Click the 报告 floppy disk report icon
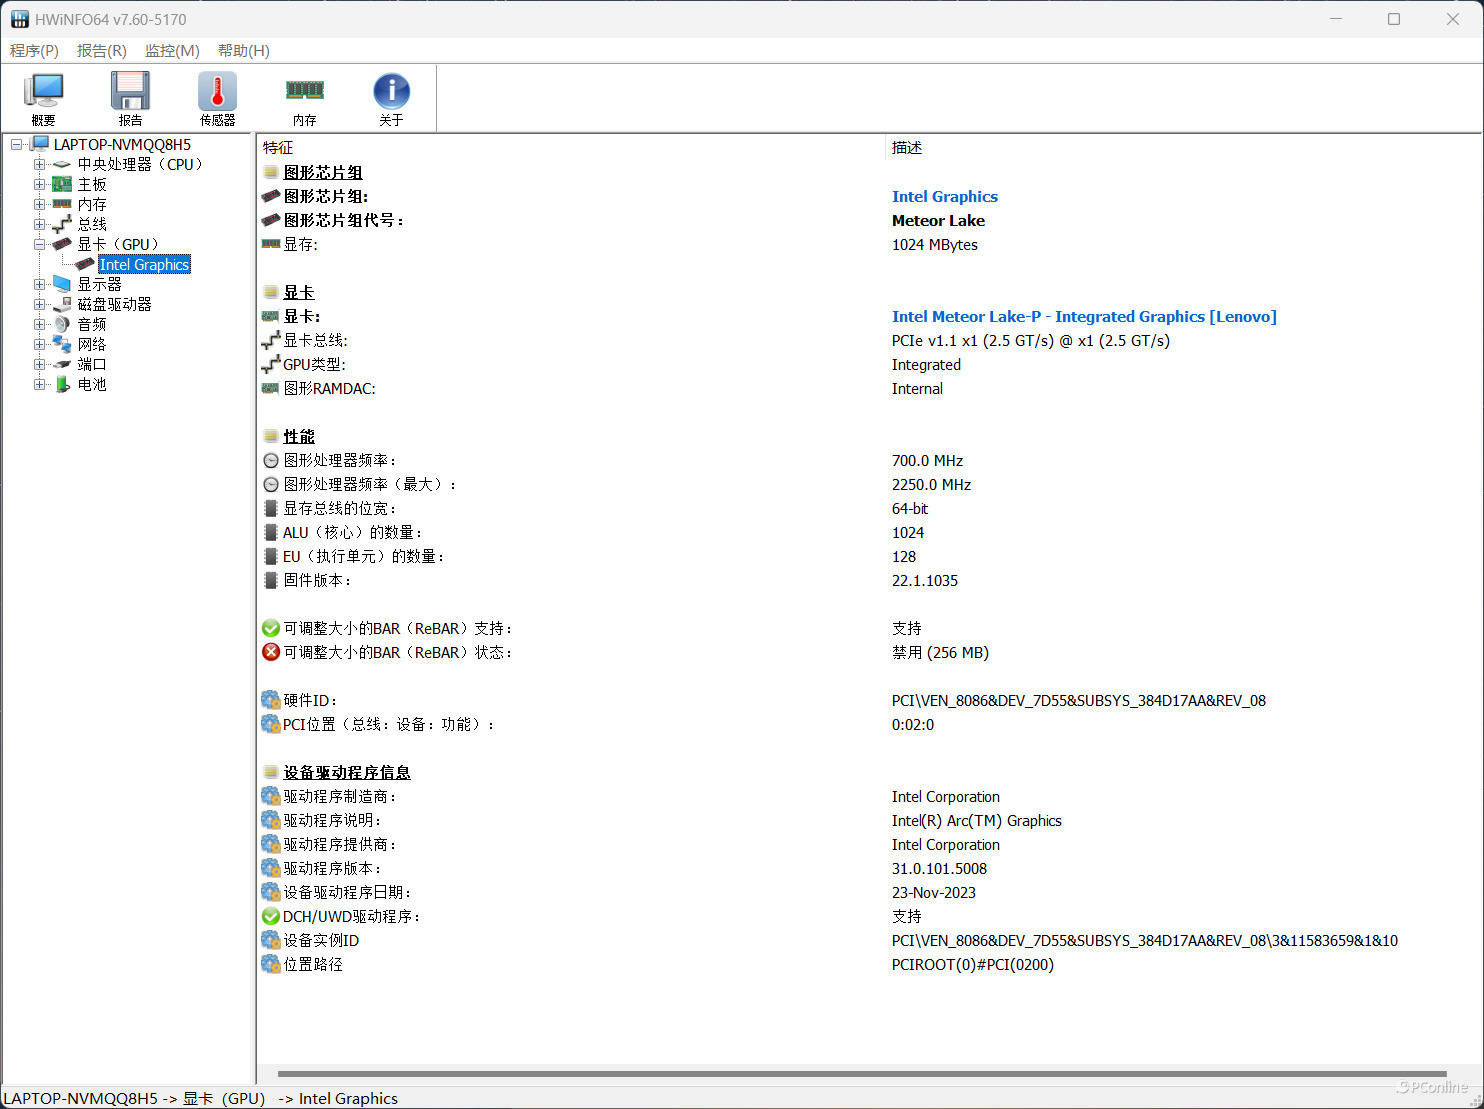1484x1109 pixels. click(x=130, y=93)
